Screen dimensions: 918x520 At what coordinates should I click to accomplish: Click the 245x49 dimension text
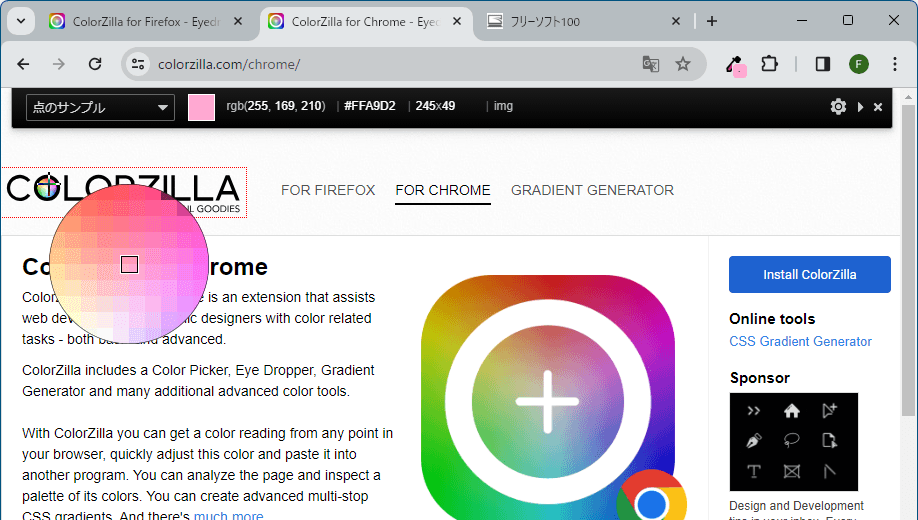tap(435, 106)
